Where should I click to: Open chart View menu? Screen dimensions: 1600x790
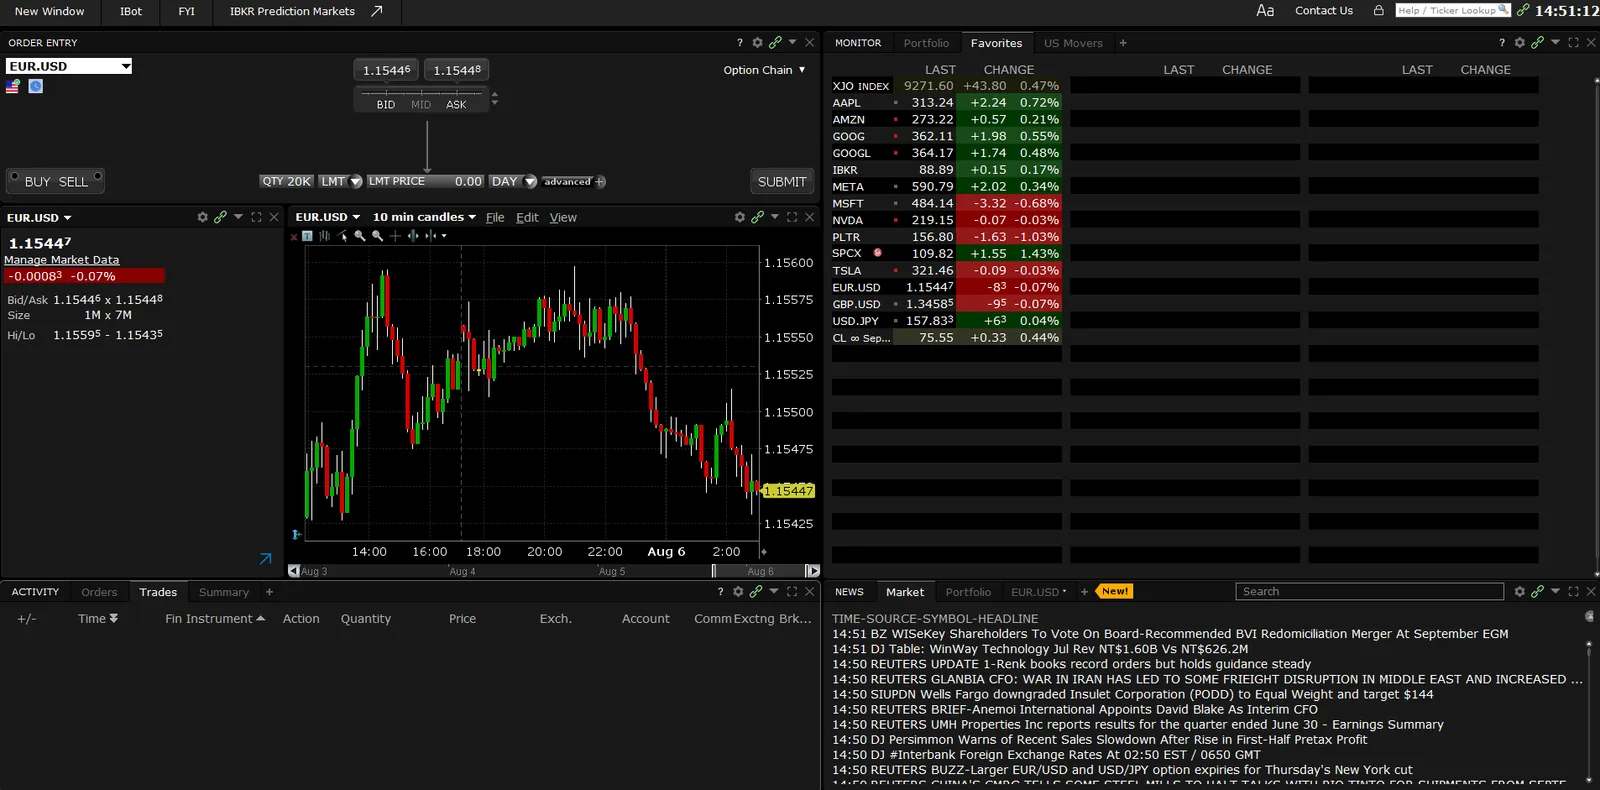[x=563, y=217]
